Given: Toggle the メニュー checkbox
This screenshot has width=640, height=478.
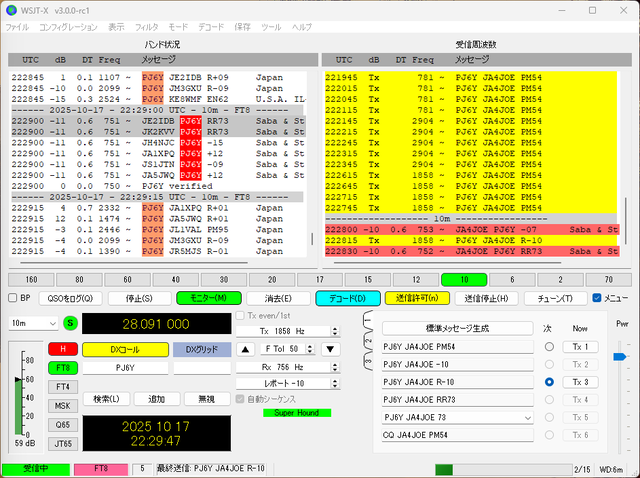Looking at the screenshot, I should click(x=597, y=298).
